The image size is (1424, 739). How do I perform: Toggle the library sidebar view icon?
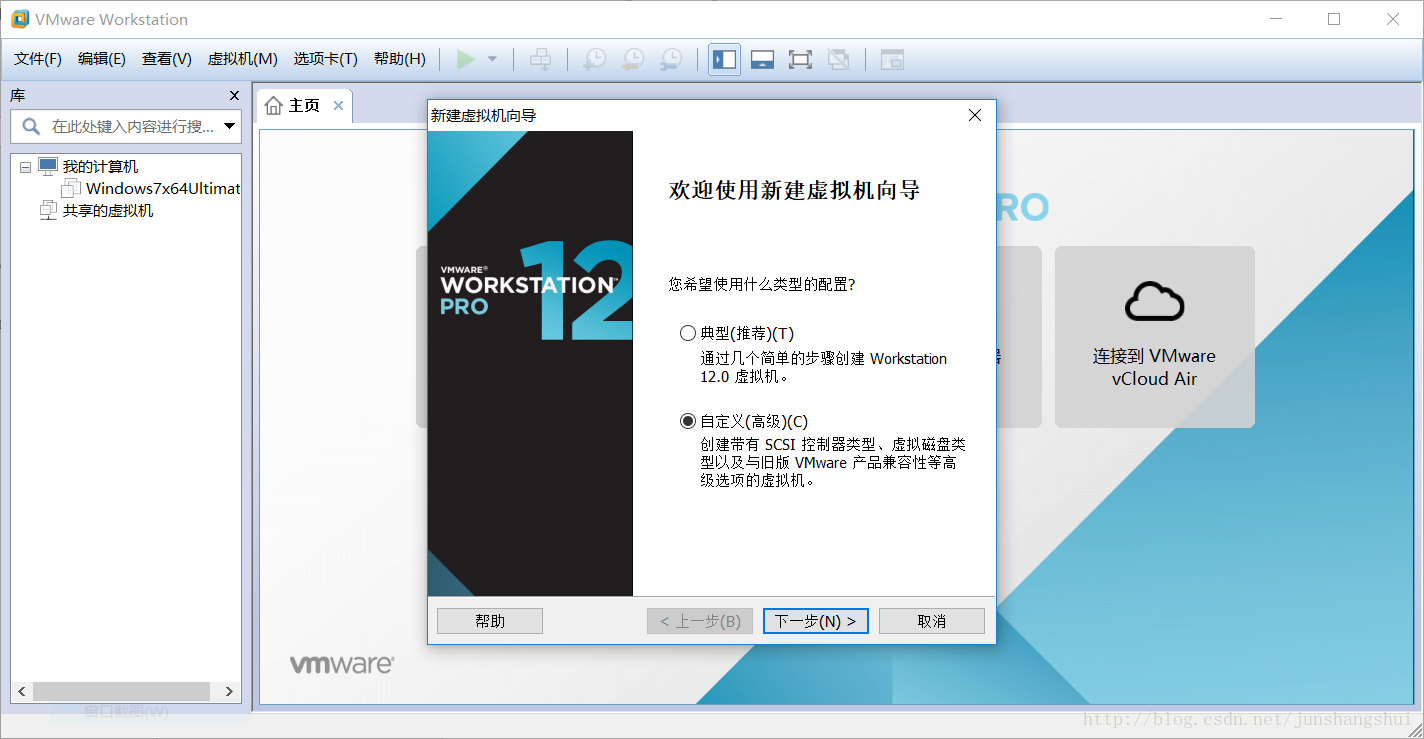click(724, 60)
